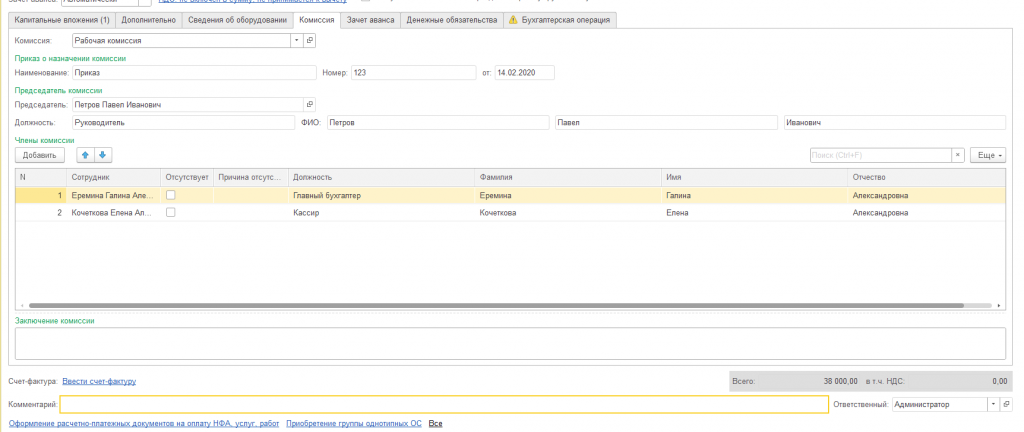The width and height of the screenshot is (1024, 432).
Task: Open the Комиссия field's linked record icon
Action: point(310,40)
